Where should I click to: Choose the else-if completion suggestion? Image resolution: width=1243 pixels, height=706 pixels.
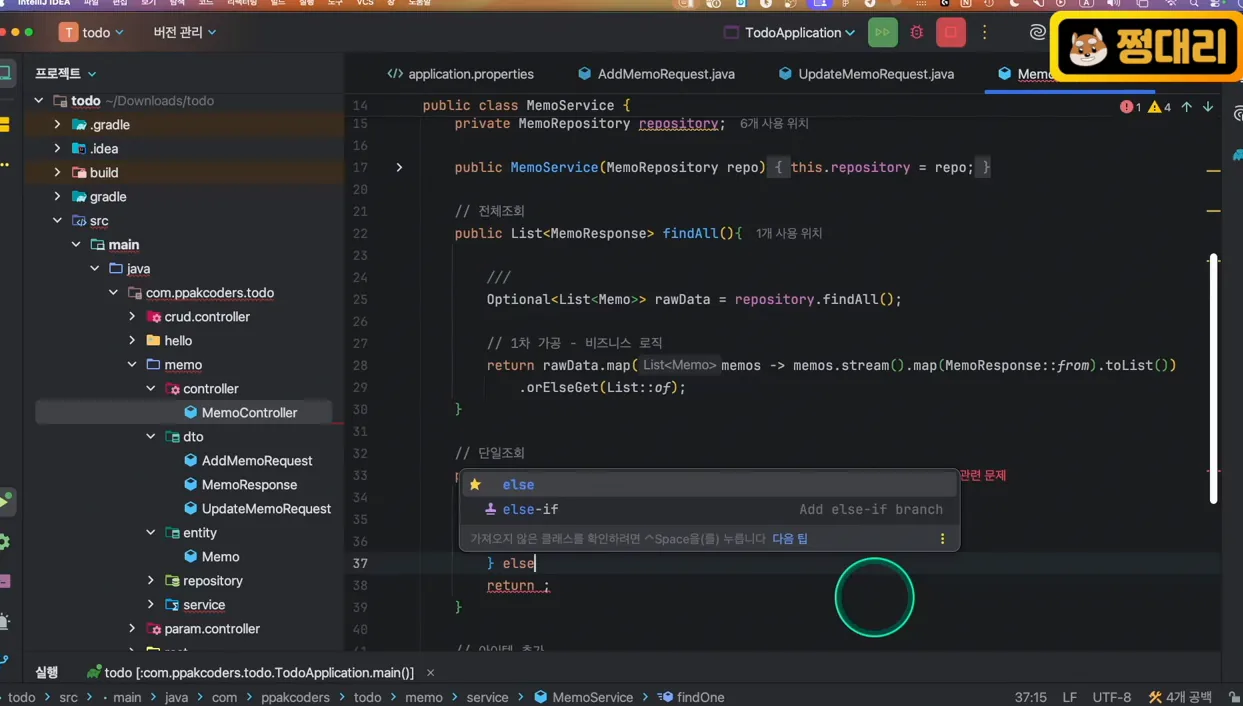tap(709, 509)
